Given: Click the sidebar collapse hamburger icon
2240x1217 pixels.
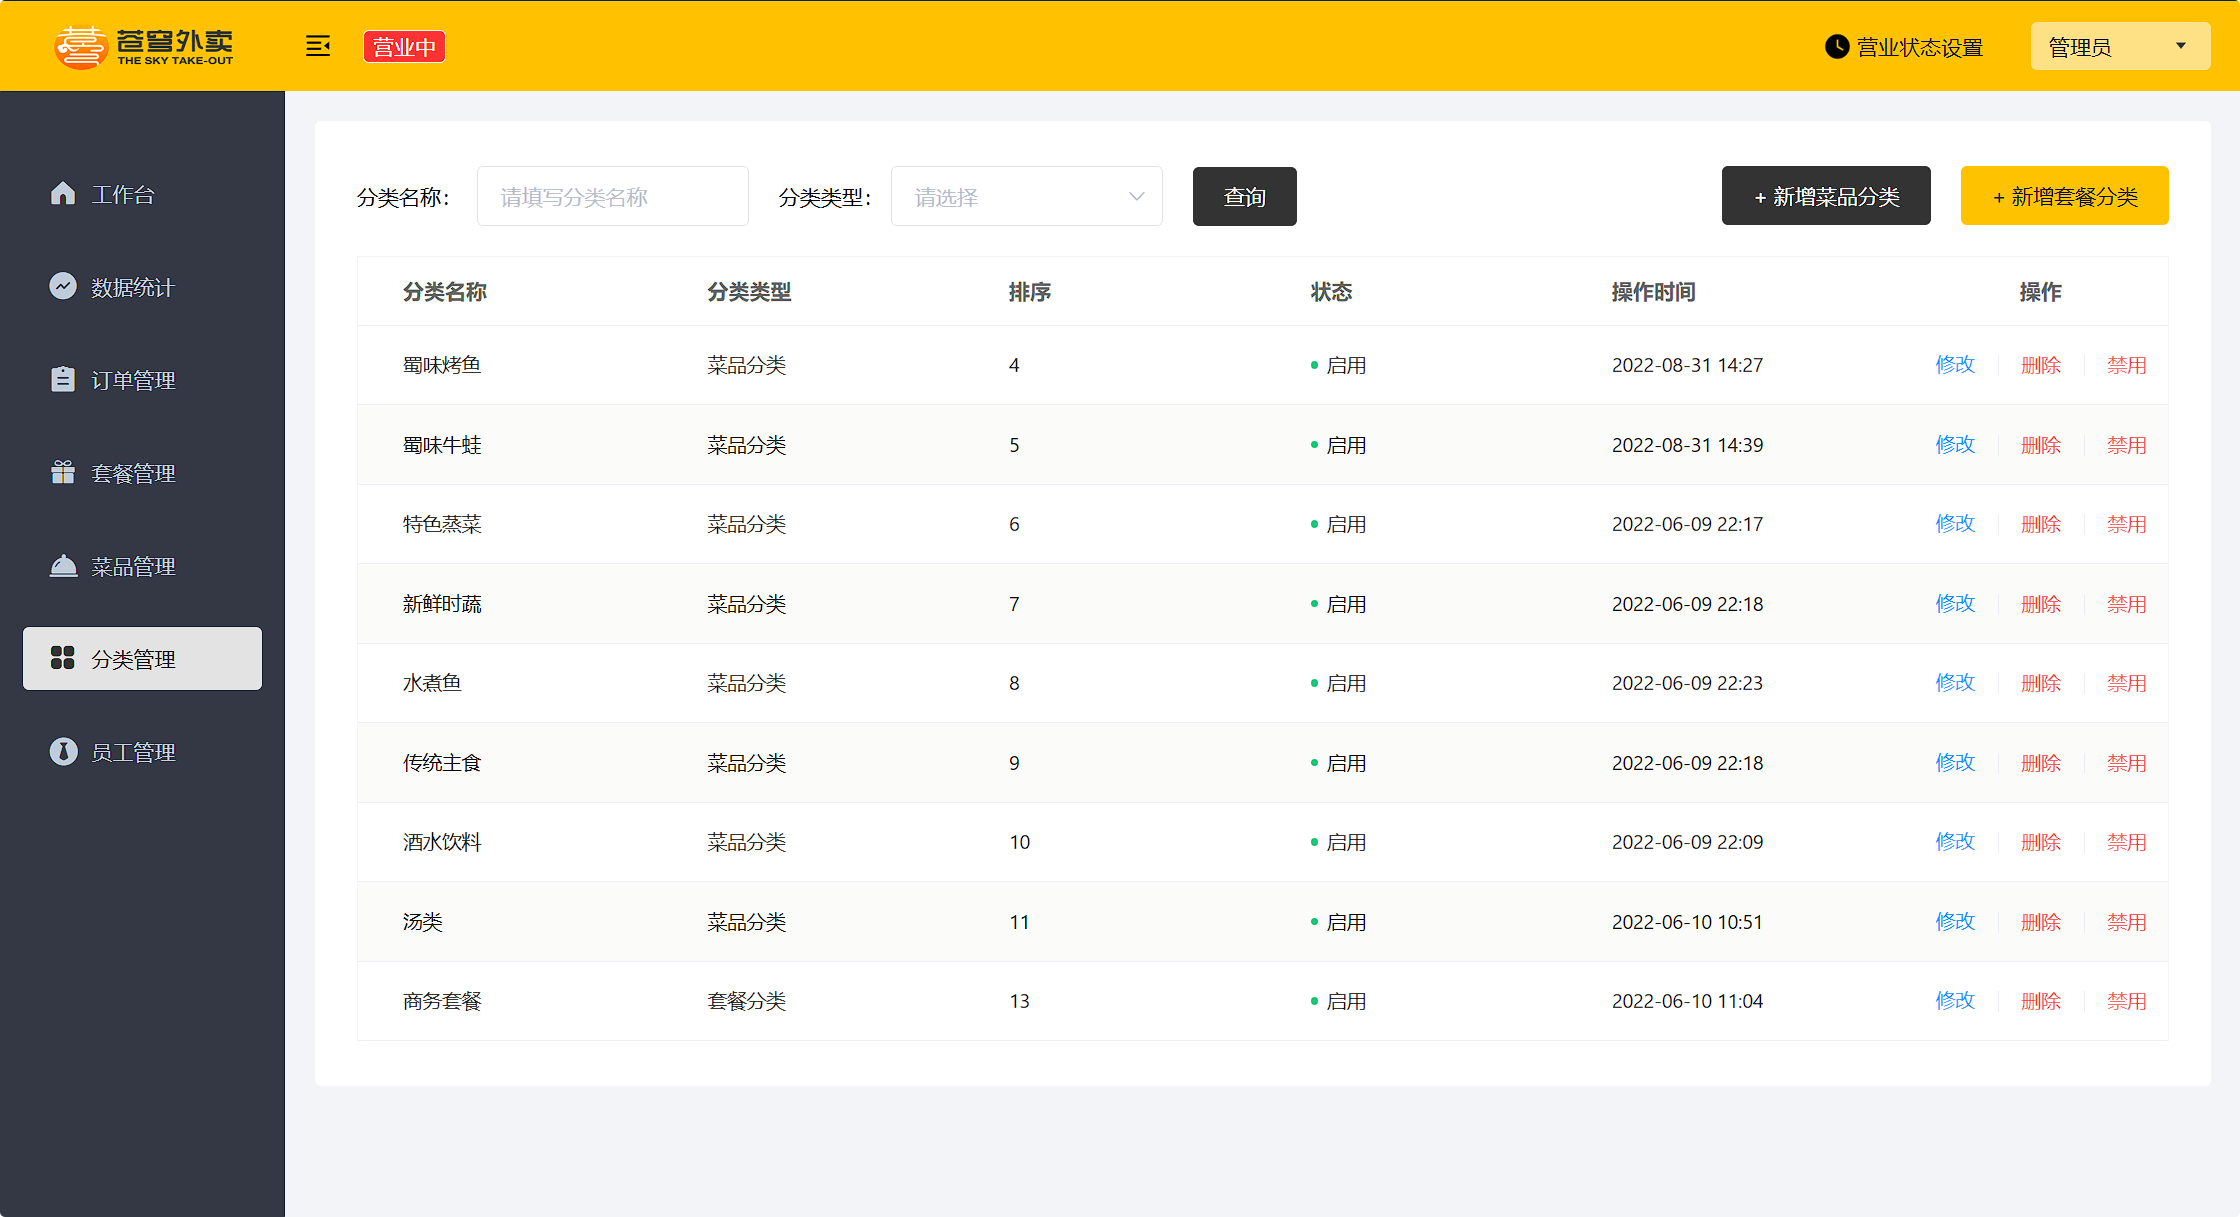Looking at the screenshot, I should coord(318,46).
